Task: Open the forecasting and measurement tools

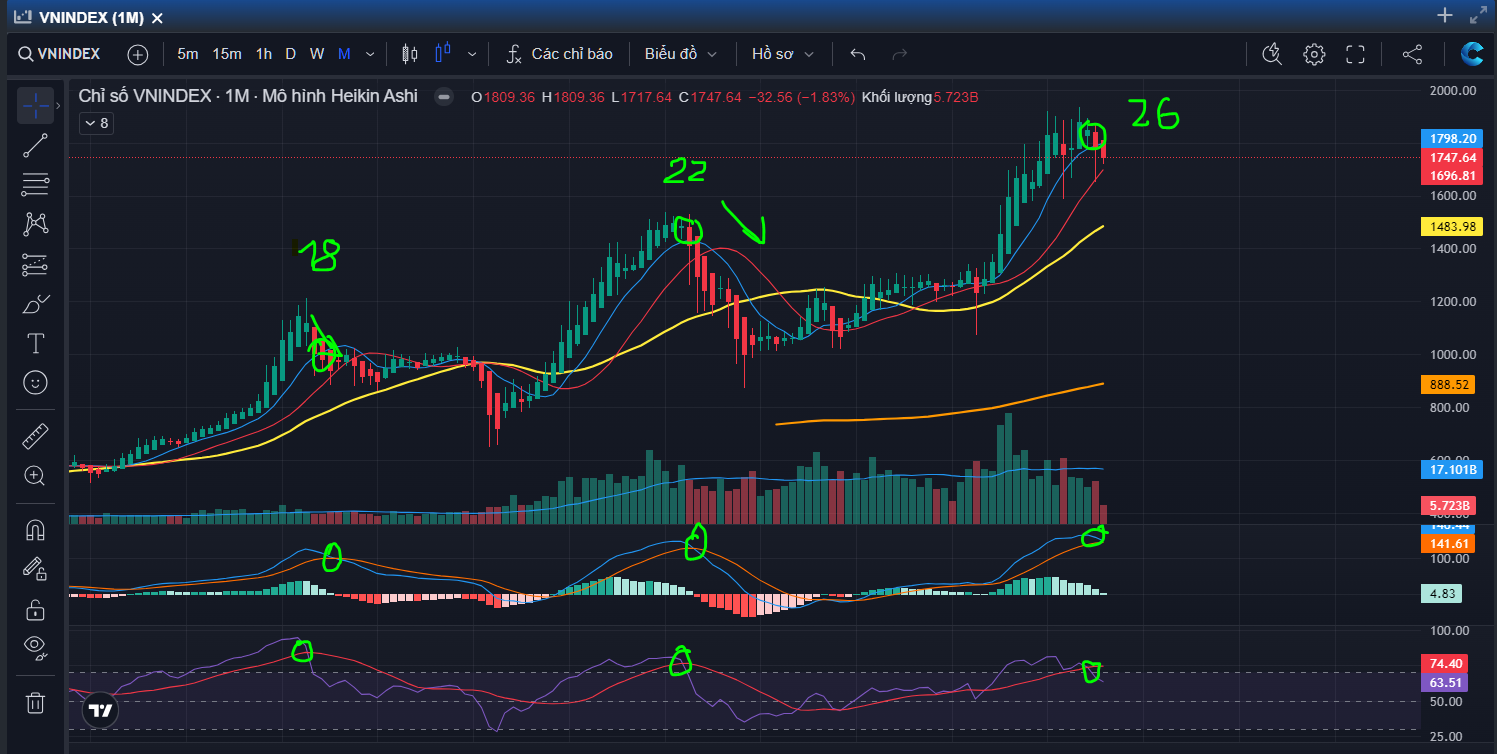Action: (x=35, y=265)
